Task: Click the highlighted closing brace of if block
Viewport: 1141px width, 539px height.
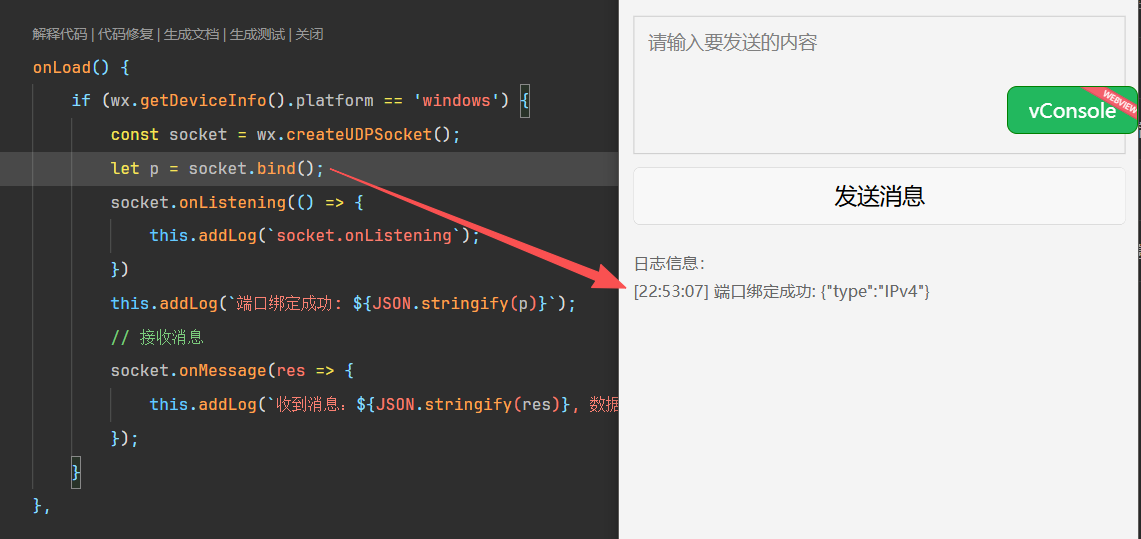Action: [x=76, y=472]
